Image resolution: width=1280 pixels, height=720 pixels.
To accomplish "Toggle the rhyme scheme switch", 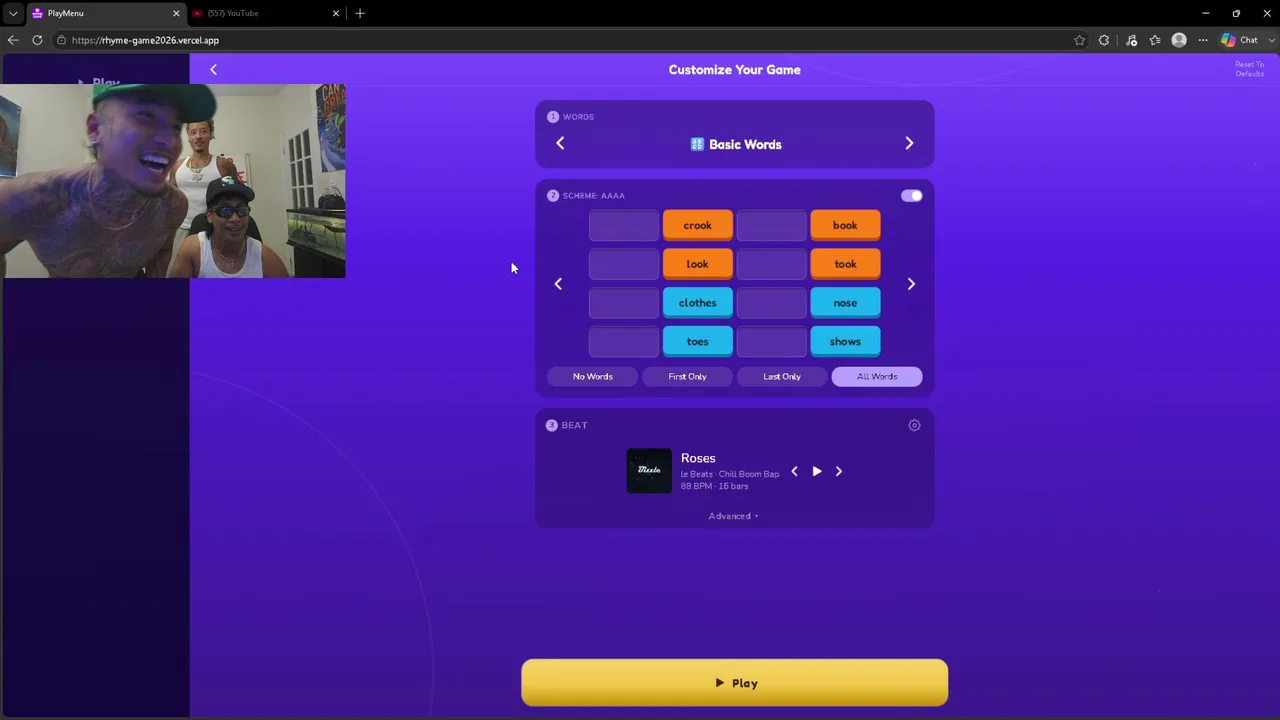I will point(911,196).
